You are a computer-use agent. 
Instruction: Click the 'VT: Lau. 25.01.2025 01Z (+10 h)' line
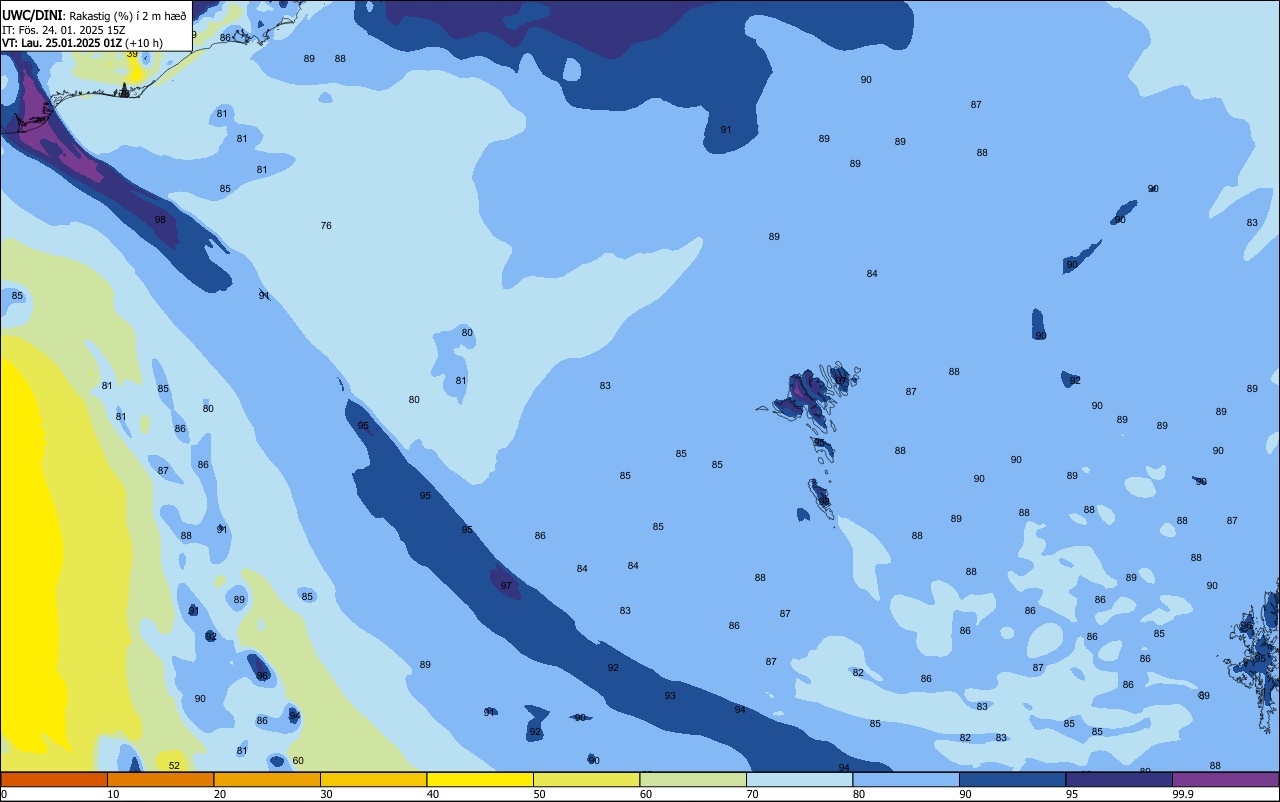pyautogui.click(x=82, y=43)
